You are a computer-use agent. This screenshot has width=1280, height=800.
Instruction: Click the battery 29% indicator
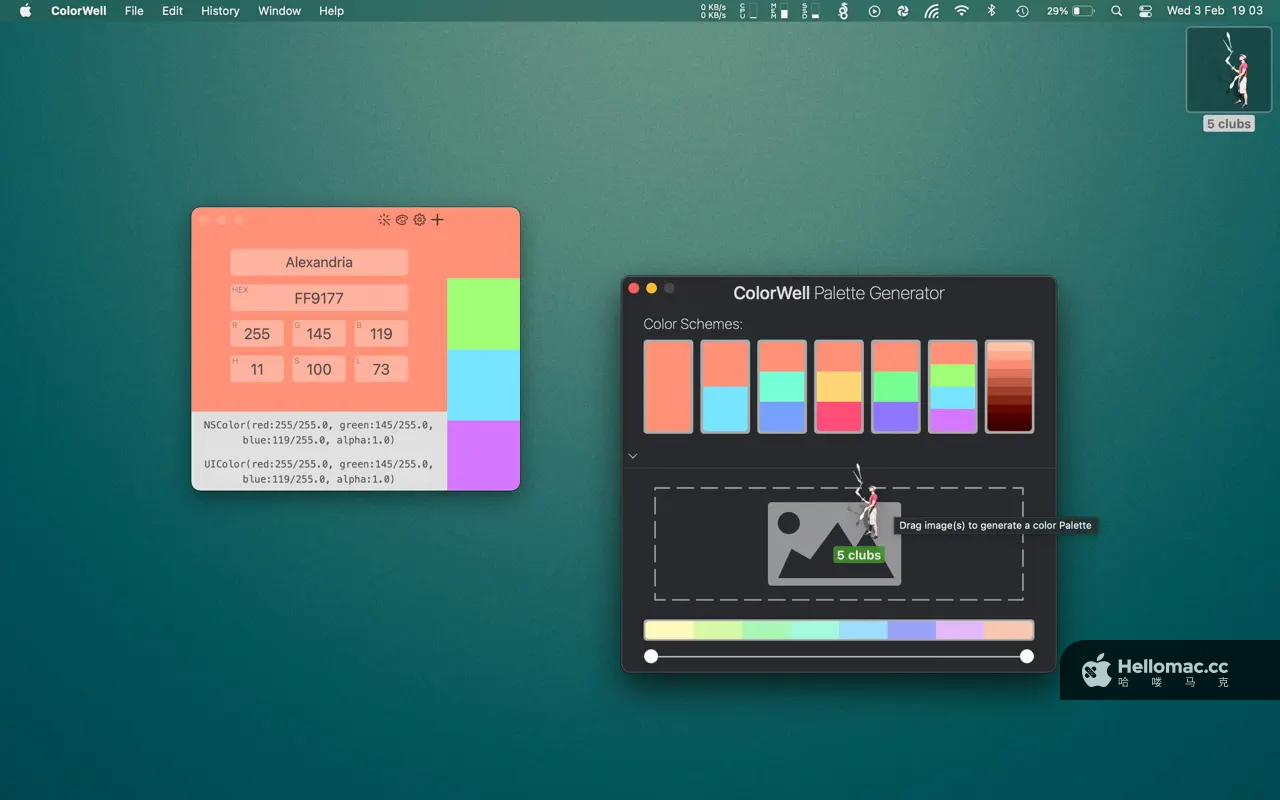click(x=1070, y=11)
